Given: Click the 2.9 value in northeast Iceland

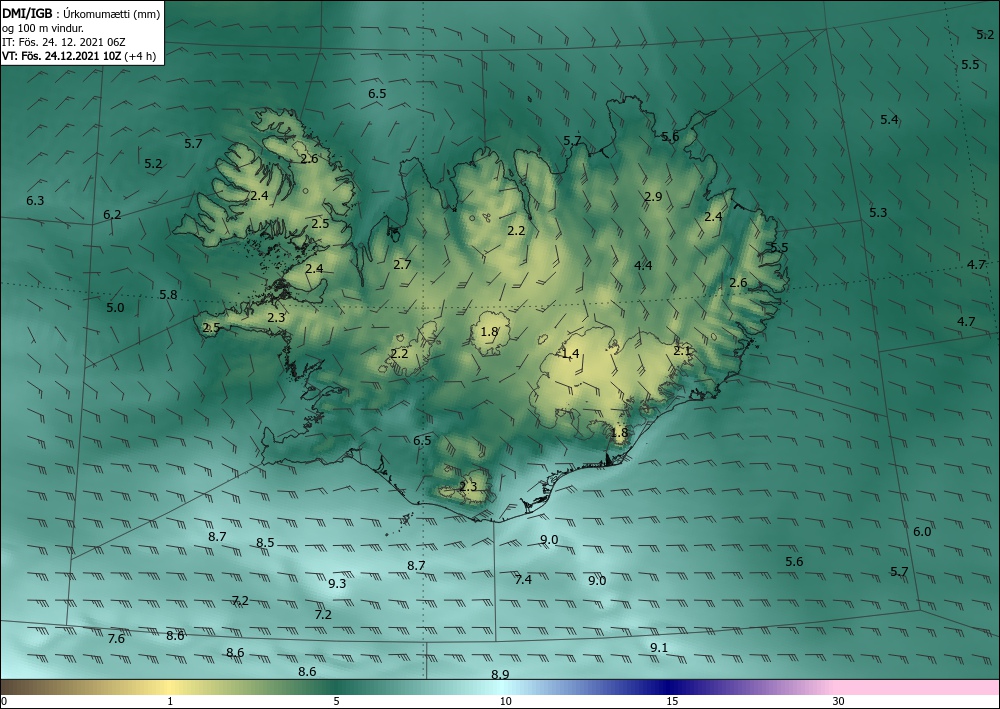Looking at the screenshot, I should pos(653,196).
